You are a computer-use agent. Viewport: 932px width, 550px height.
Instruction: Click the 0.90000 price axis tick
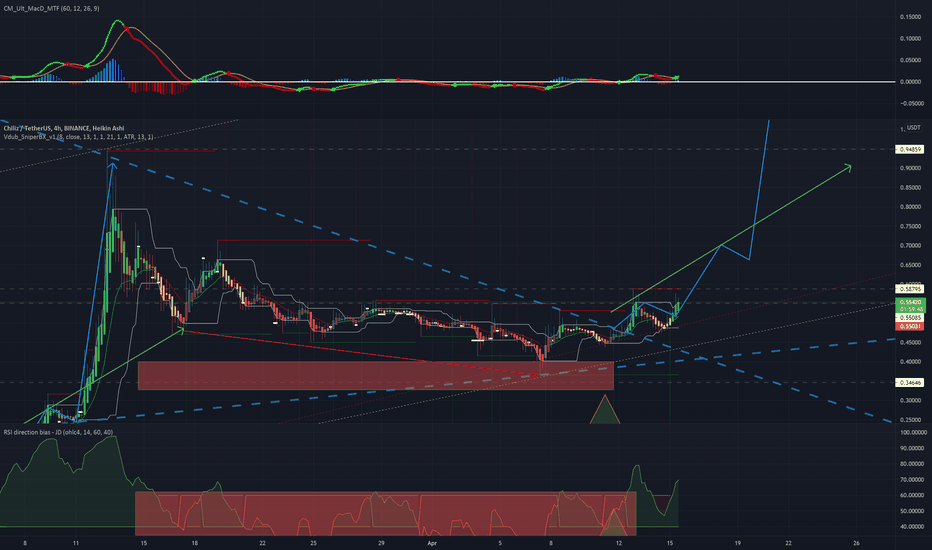[911, 168]
